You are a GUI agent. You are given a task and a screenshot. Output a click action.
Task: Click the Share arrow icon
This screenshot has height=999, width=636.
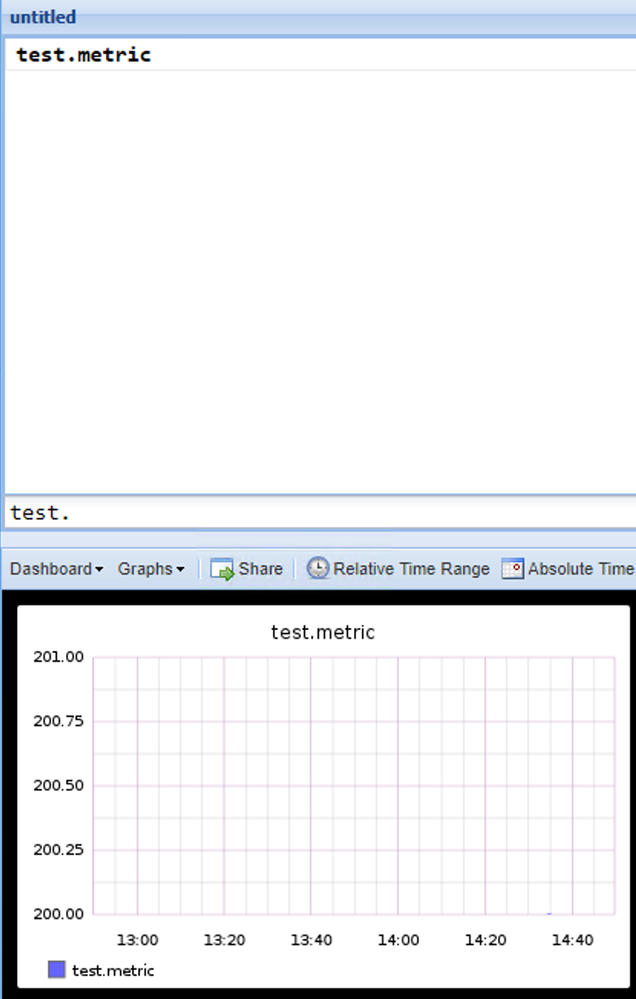[222, 569]
